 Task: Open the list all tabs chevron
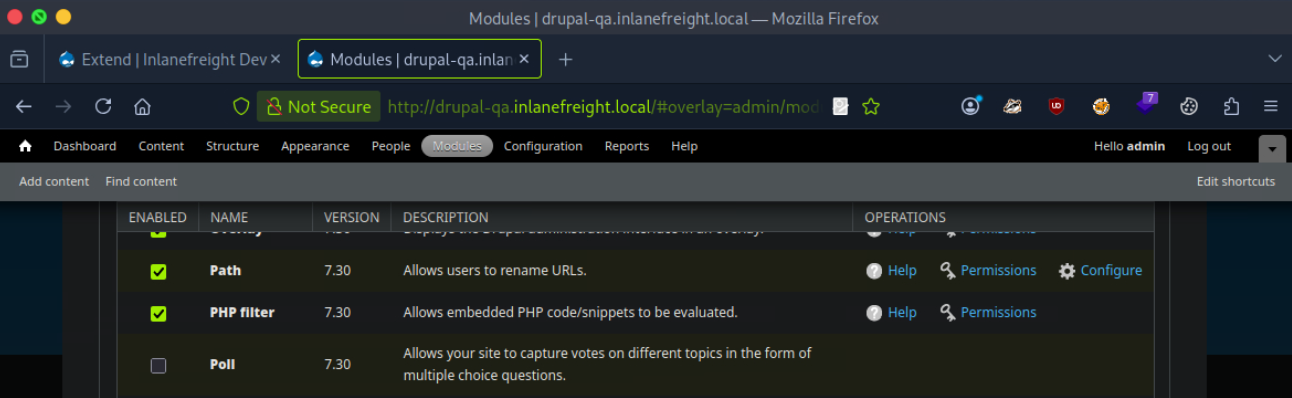(x=1274, y=59)
